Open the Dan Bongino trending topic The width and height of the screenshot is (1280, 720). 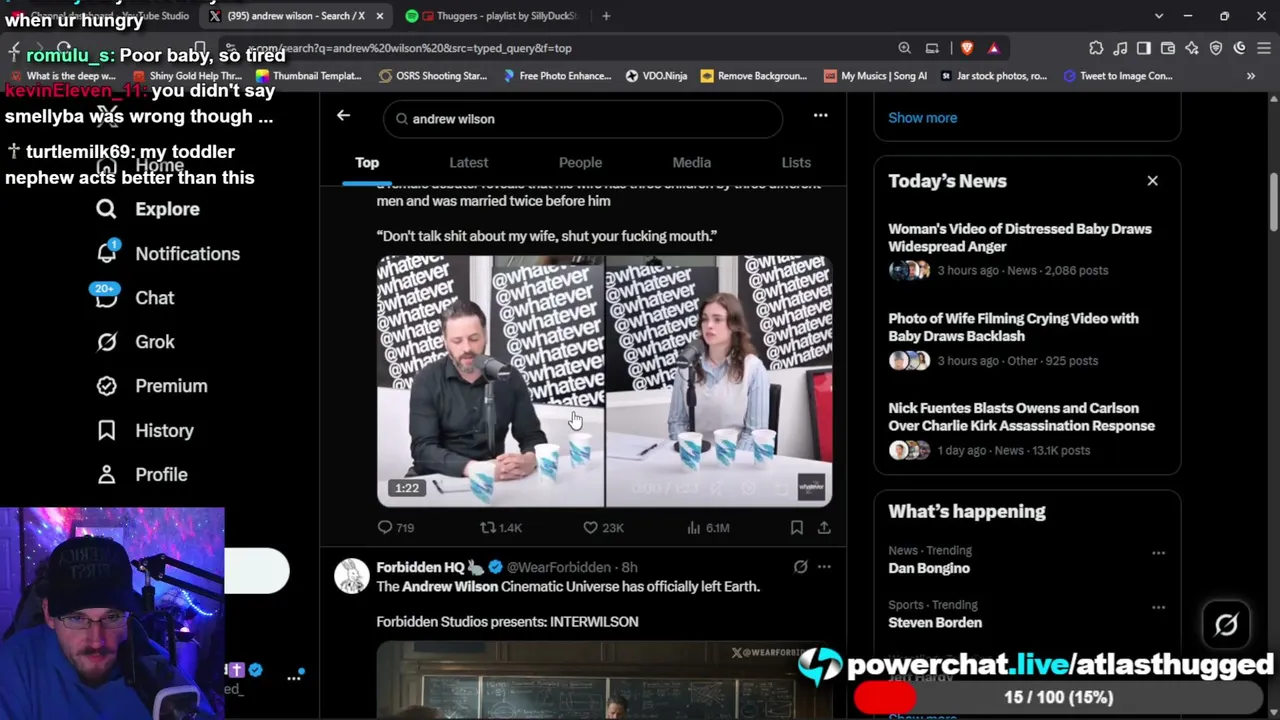pos(929,568)
